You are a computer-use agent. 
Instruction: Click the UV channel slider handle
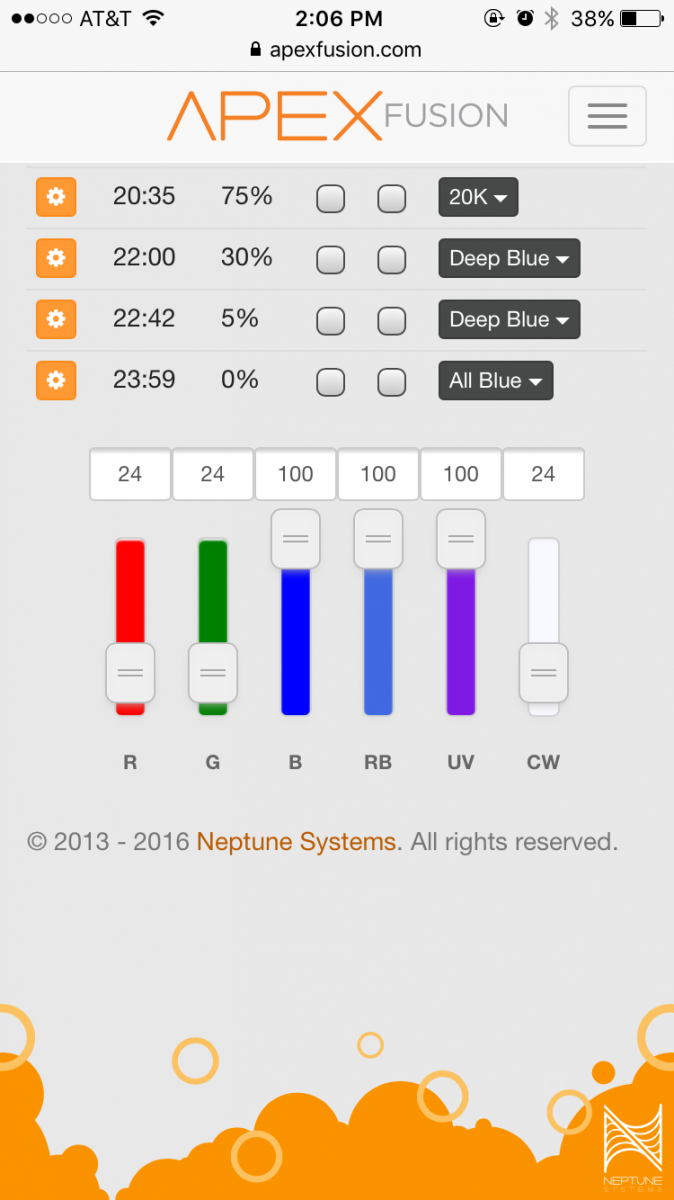(461, 539)
